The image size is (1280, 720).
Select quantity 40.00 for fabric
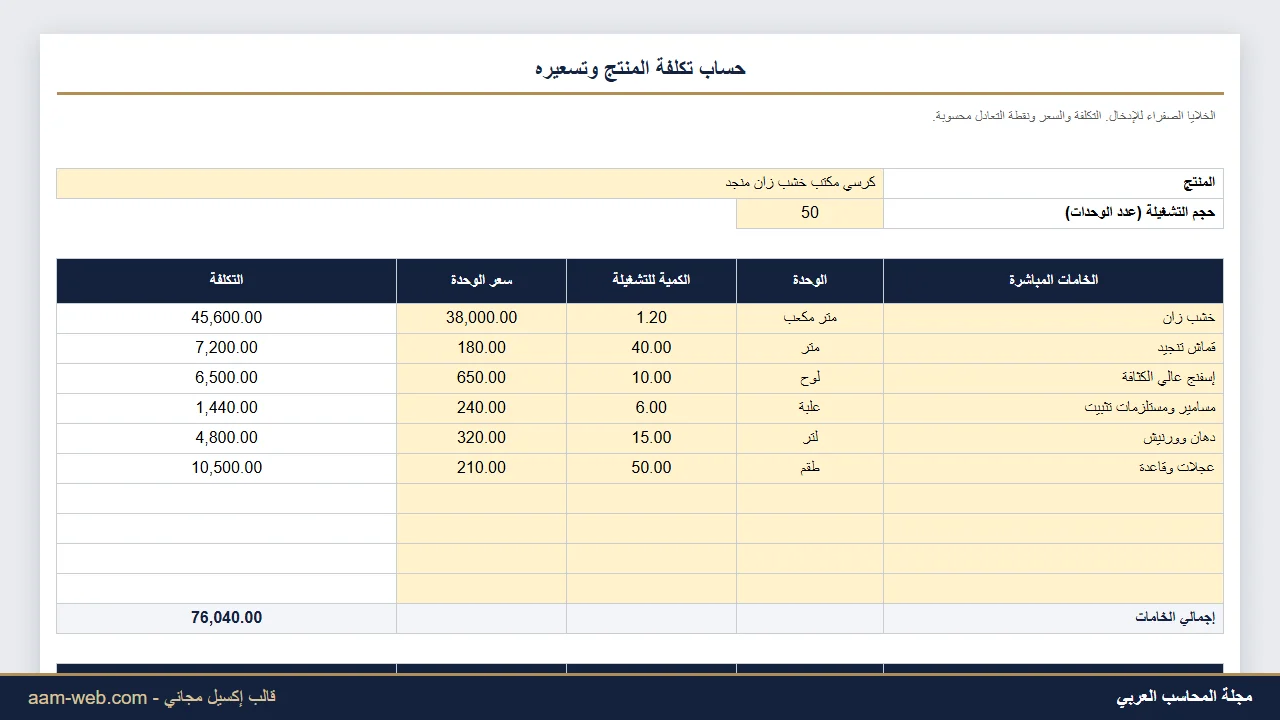pos(652,348)
